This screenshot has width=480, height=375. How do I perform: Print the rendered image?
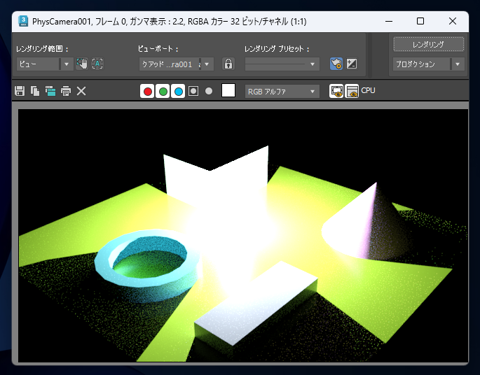[x=66, y=91]
